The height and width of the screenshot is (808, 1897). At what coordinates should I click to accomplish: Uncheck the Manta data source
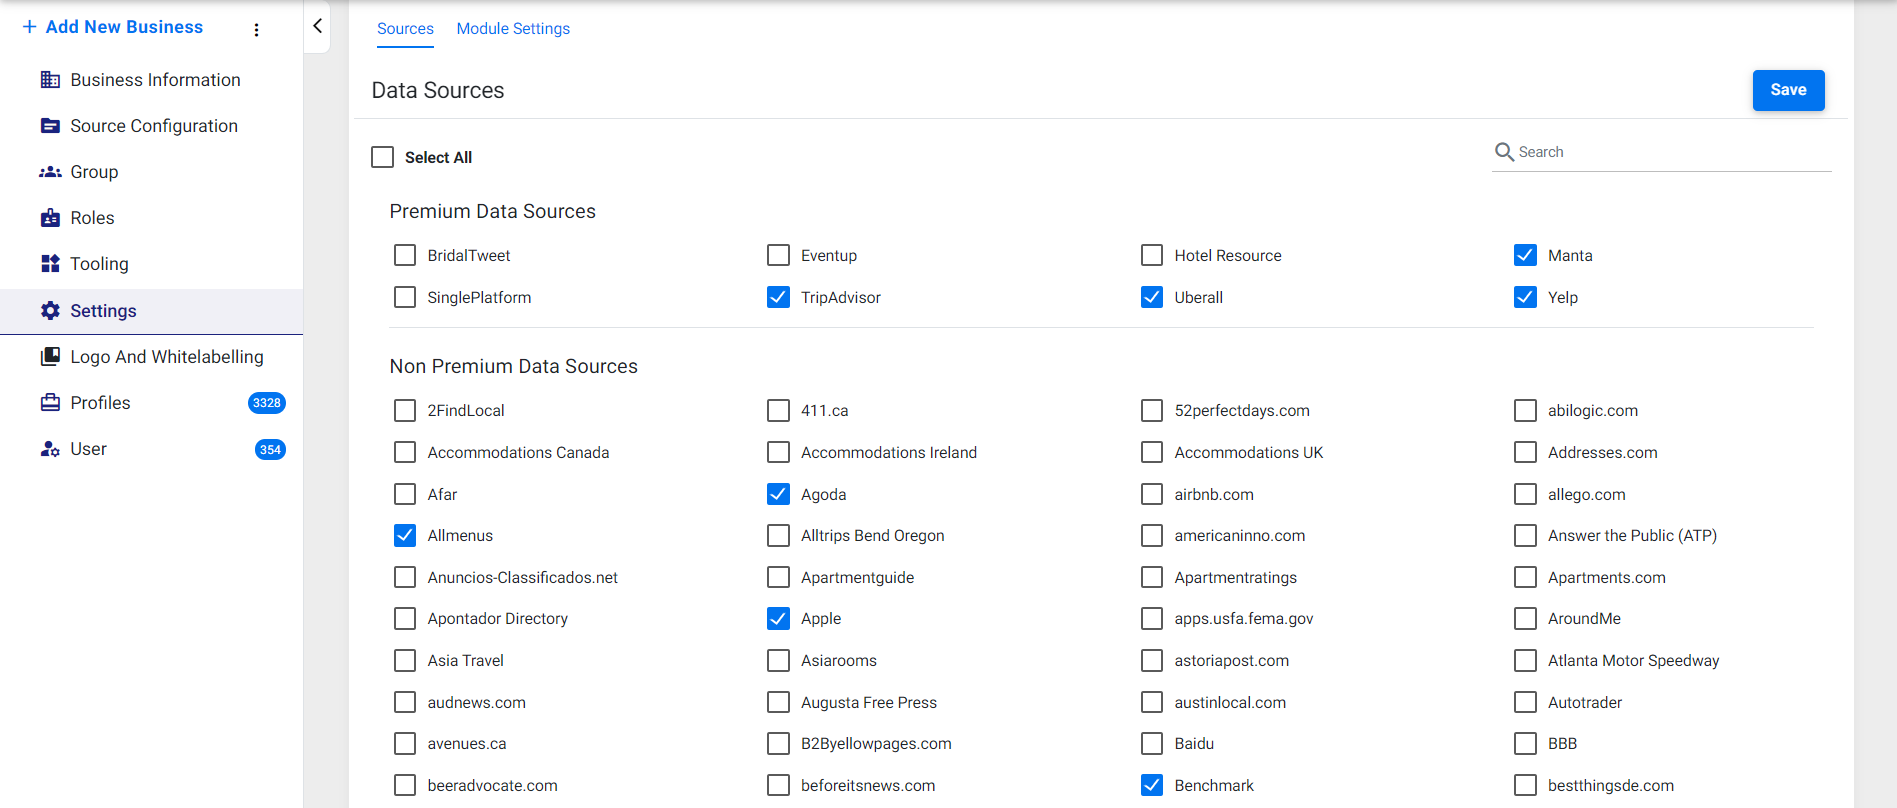click(x=1525, y=255)
